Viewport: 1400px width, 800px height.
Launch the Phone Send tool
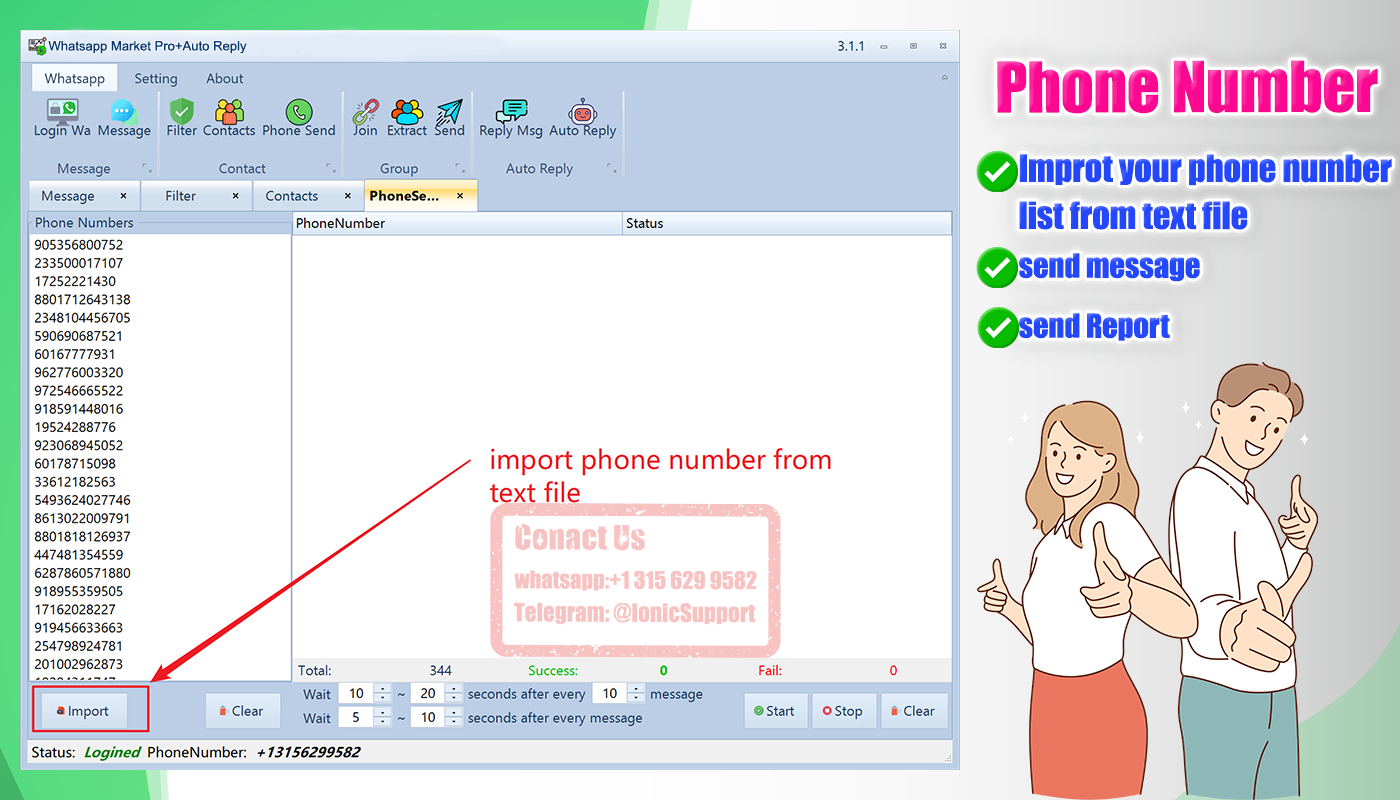tap(299, 118)
